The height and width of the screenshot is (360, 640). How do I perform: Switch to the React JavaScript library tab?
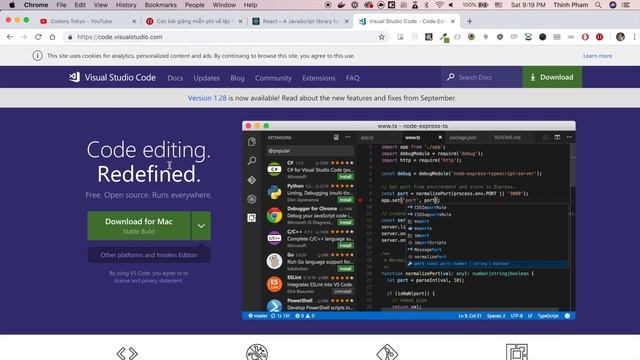300,21
